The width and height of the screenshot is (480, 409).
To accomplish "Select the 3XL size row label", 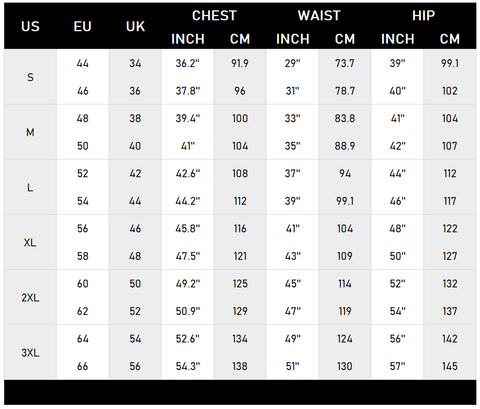I will [x=30, y=353].
